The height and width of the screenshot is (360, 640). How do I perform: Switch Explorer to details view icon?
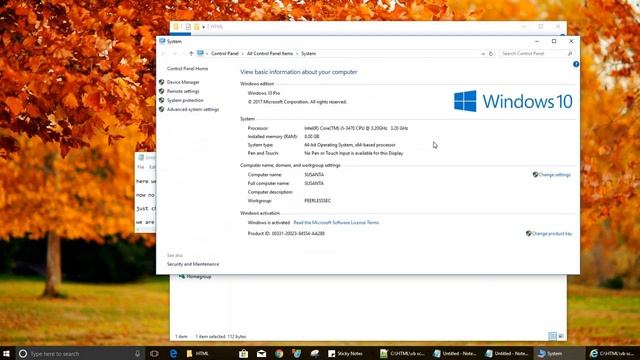coord(552,336)
